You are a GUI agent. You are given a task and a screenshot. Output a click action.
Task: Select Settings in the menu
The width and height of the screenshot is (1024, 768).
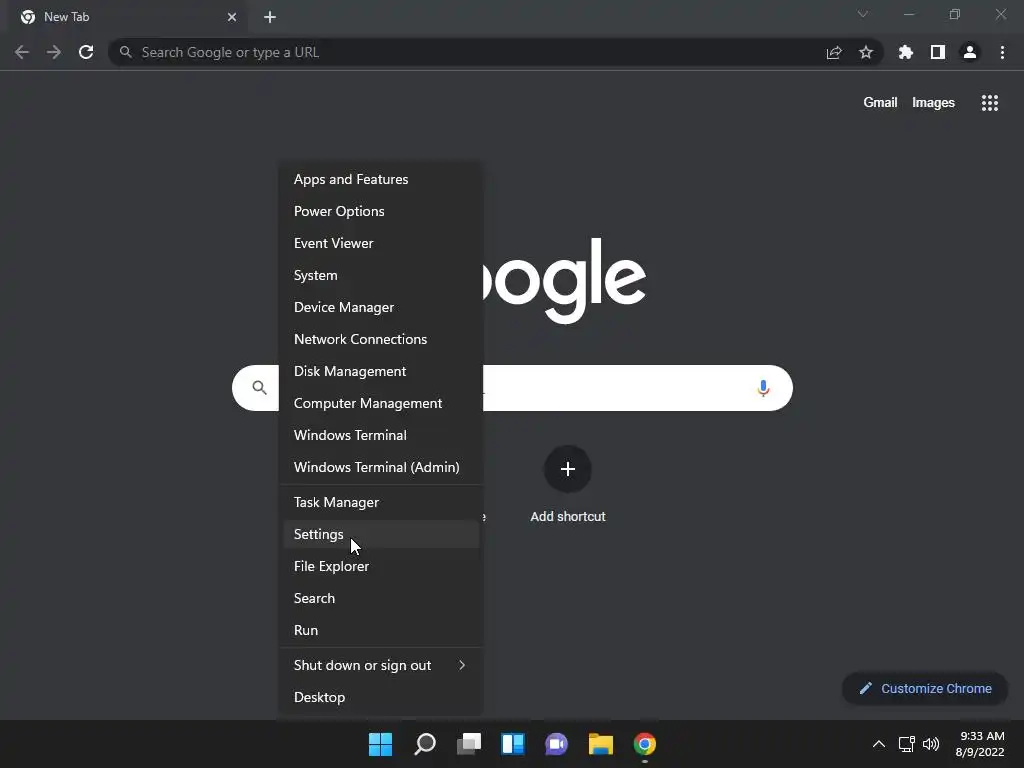pyautogui.click(x=381, y=534)
